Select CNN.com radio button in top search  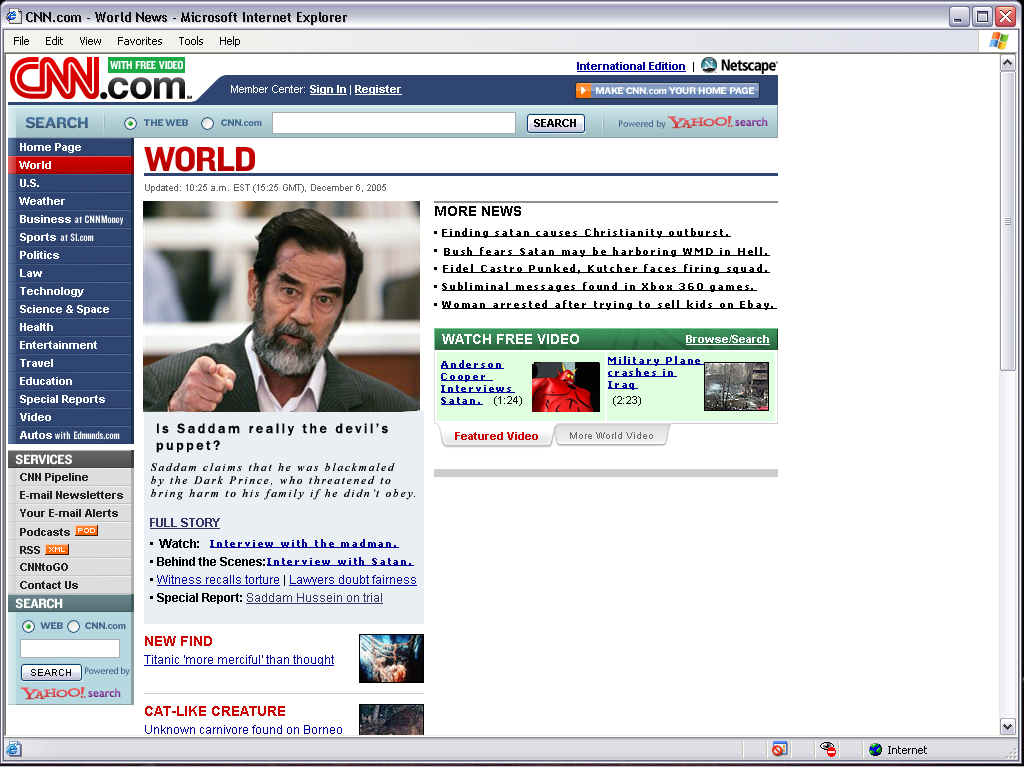pos(208,123)
